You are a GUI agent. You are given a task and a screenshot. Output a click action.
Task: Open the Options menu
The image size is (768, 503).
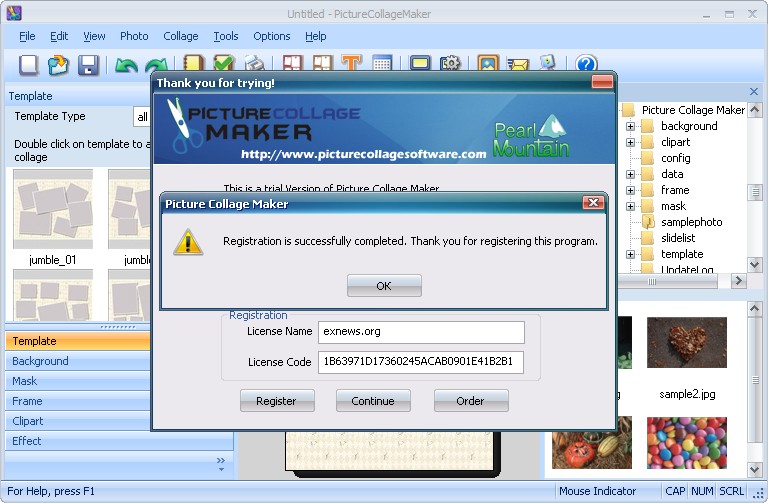tap(272, 36)
